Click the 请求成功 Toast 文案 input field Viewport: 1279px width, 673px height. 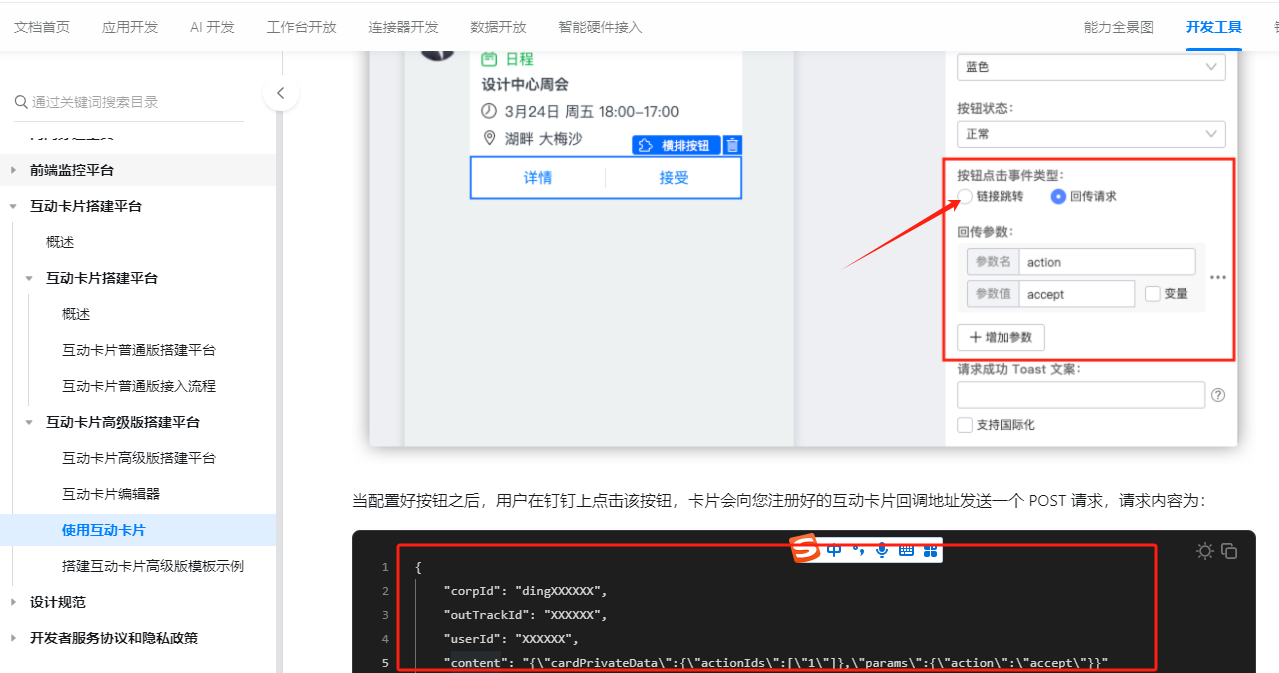point(1081,395)
